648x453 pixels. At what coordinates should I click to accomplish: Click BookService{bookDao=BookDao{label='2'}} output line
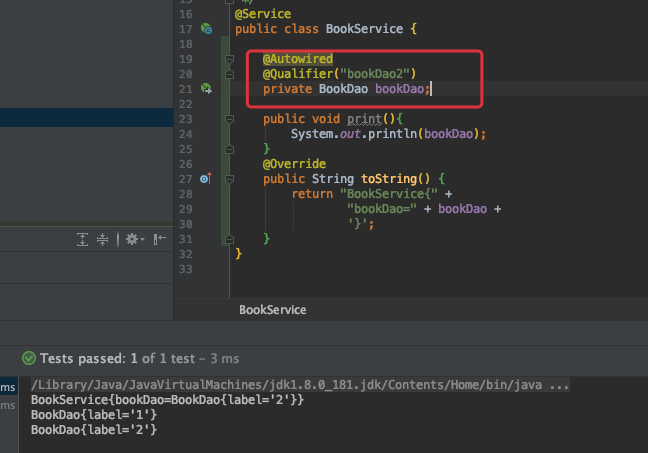pos(167,400)
